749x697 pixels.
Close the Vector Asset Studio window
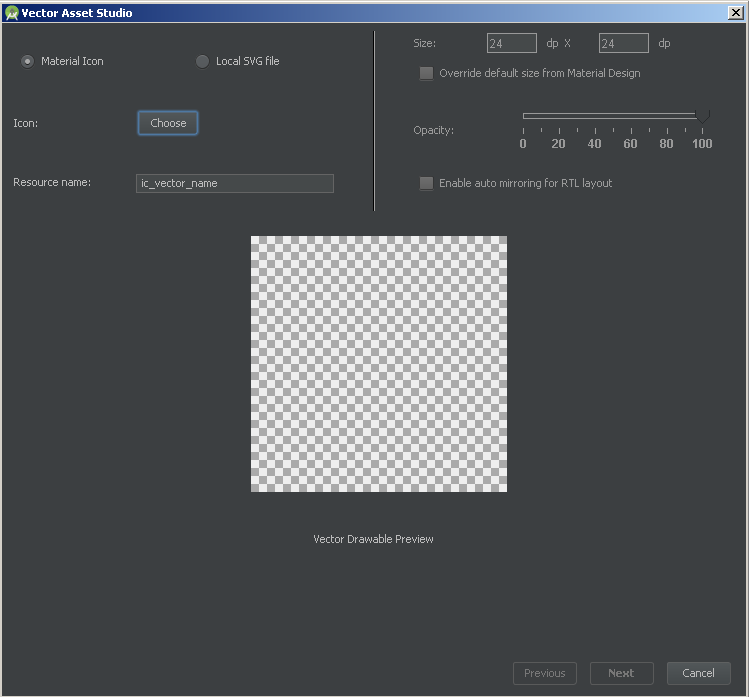736,13
